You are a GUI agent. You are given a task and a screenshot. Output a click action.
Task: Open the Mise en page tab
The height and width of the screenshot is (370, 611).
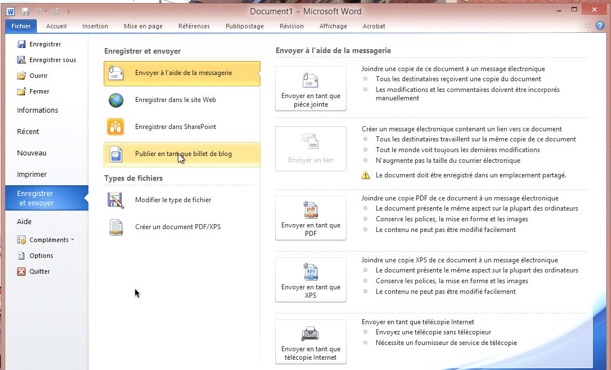click(x=143, y=26)
